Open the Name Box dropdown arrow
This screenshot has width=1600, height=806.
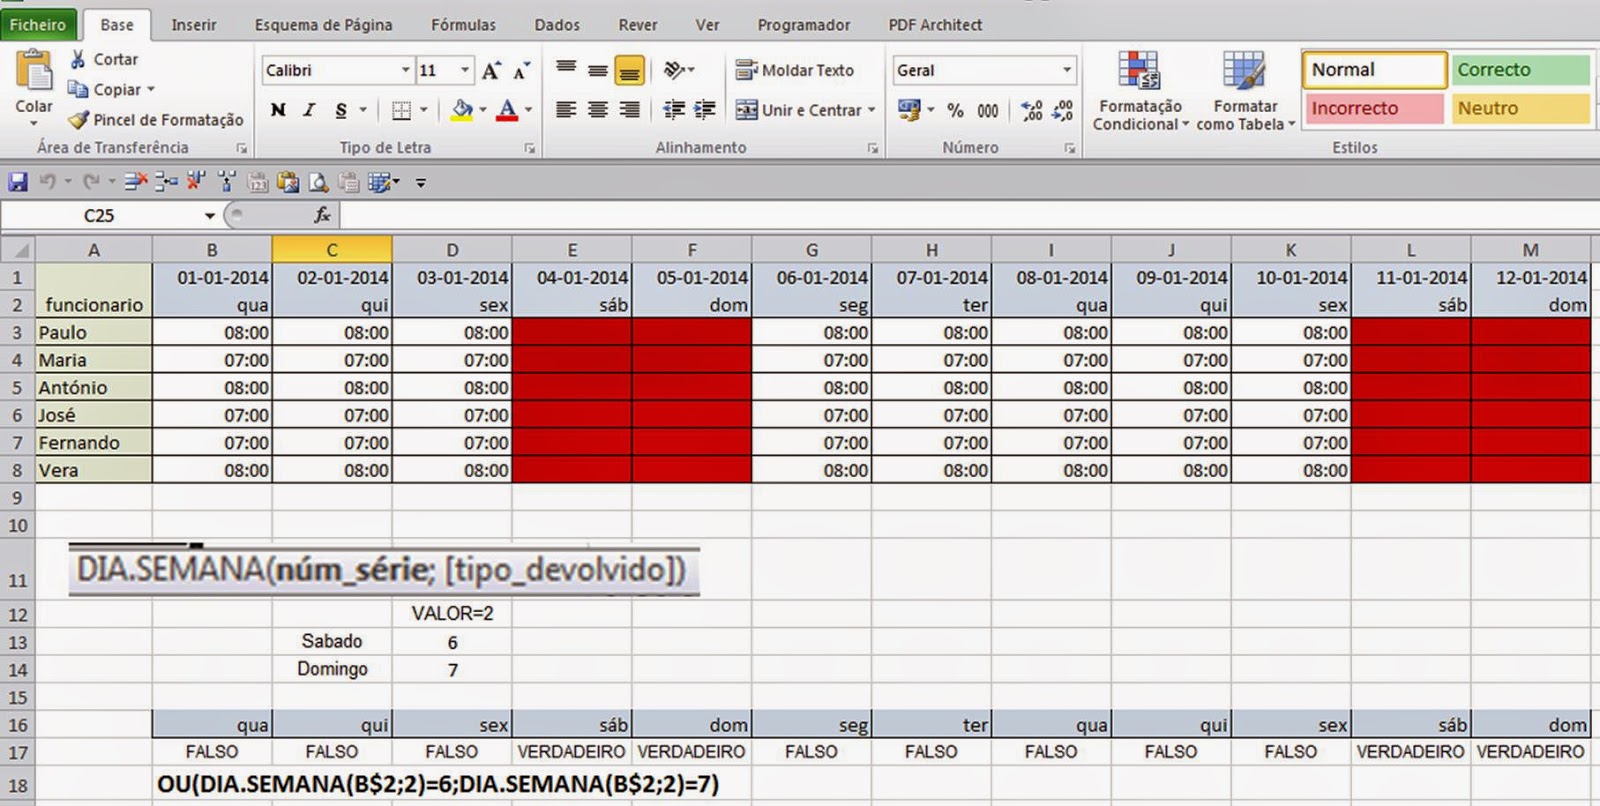pos(210,215)
